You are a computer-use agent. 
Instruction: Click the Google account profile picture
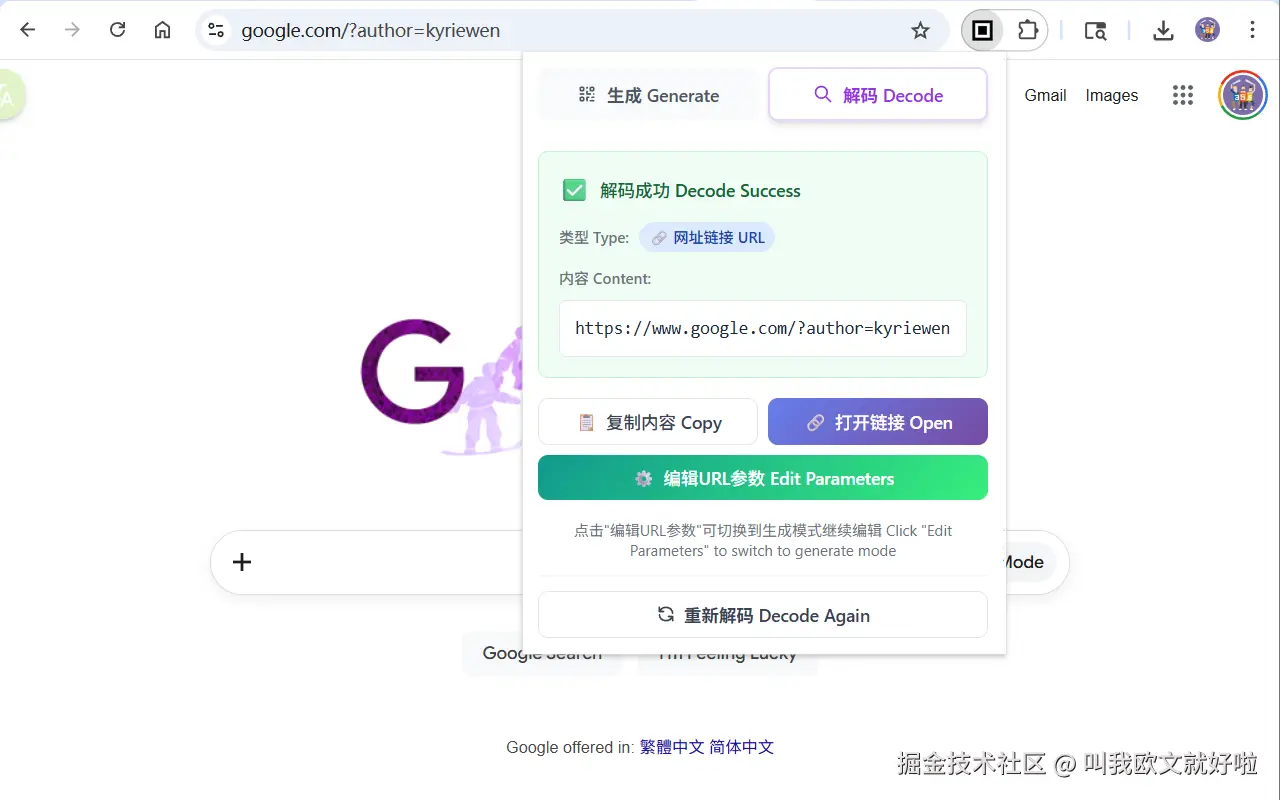tap(1242, 95)
